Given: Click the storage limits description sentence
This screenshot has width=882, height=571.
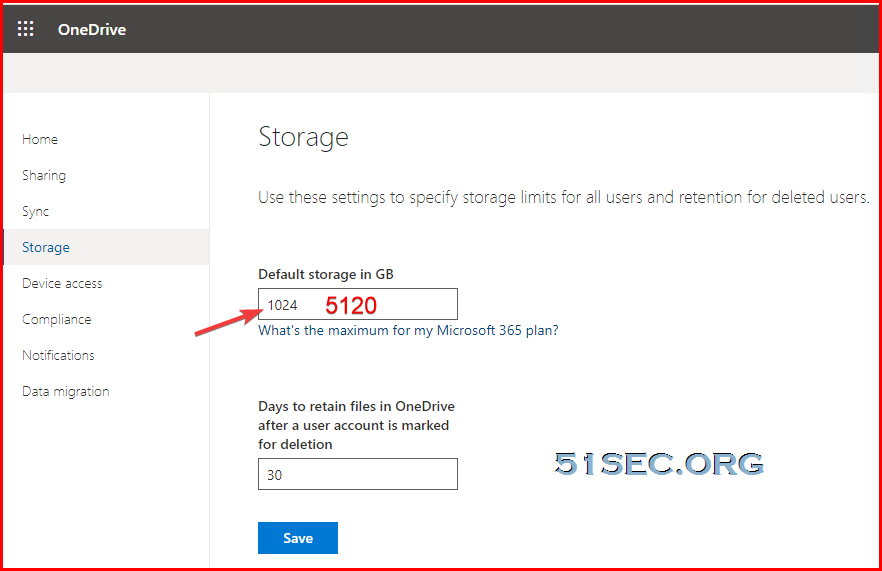Looking at the screenshot, I should [x=564, y=197].
